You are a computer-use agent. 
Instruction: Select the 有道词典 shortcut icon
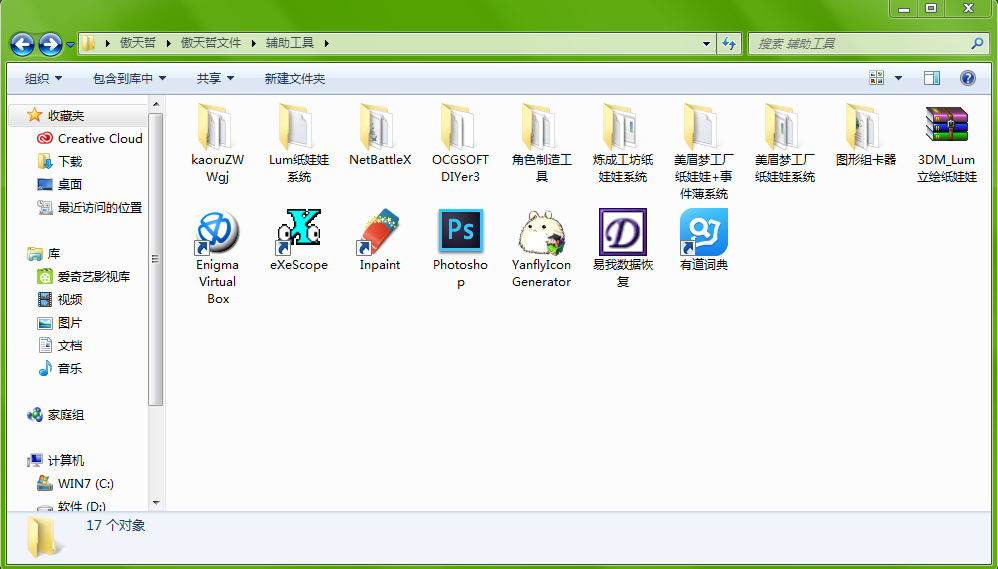[703, 232]
